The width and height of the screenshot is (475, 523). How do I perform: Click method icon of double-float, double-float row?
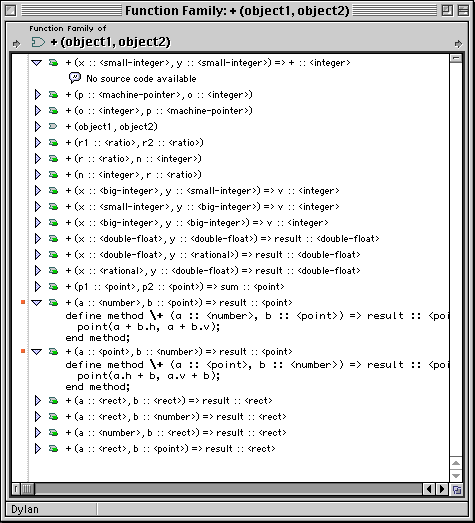pyautogui.click(x=53, y=238)
